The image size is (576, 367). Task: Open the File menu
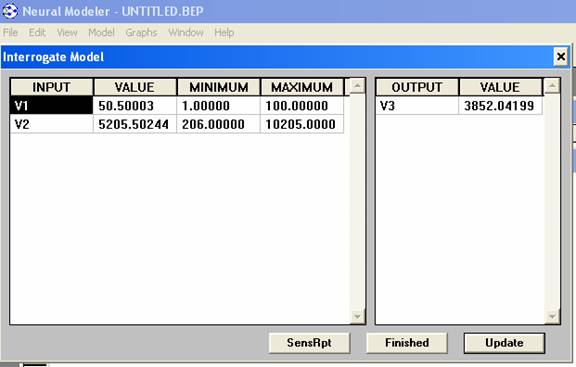10,32
